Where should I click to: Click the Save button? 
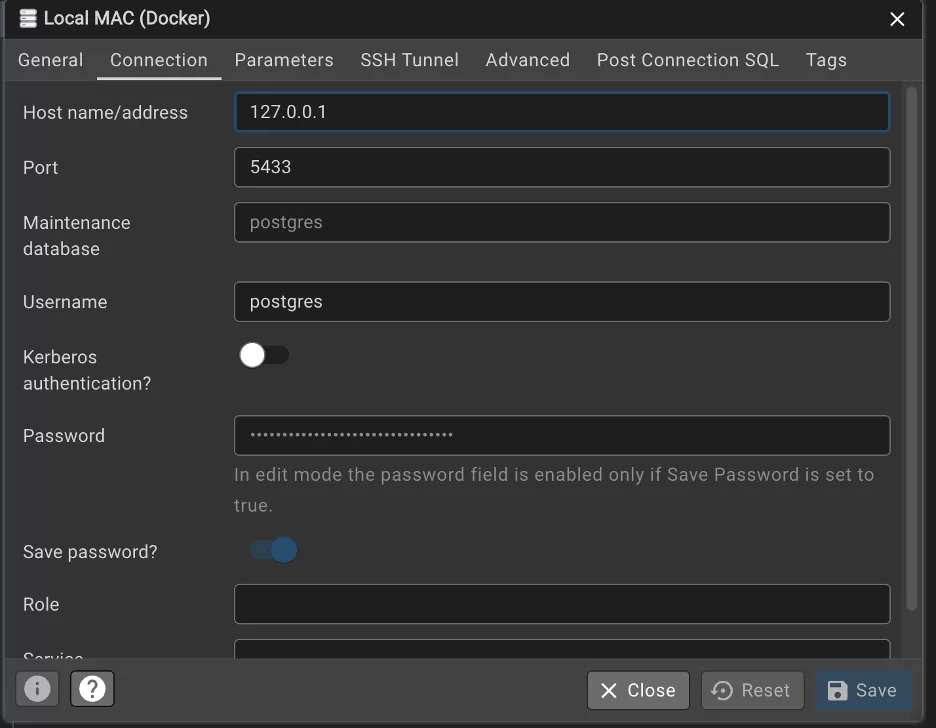pyautogui.click(x=863, y=690)
